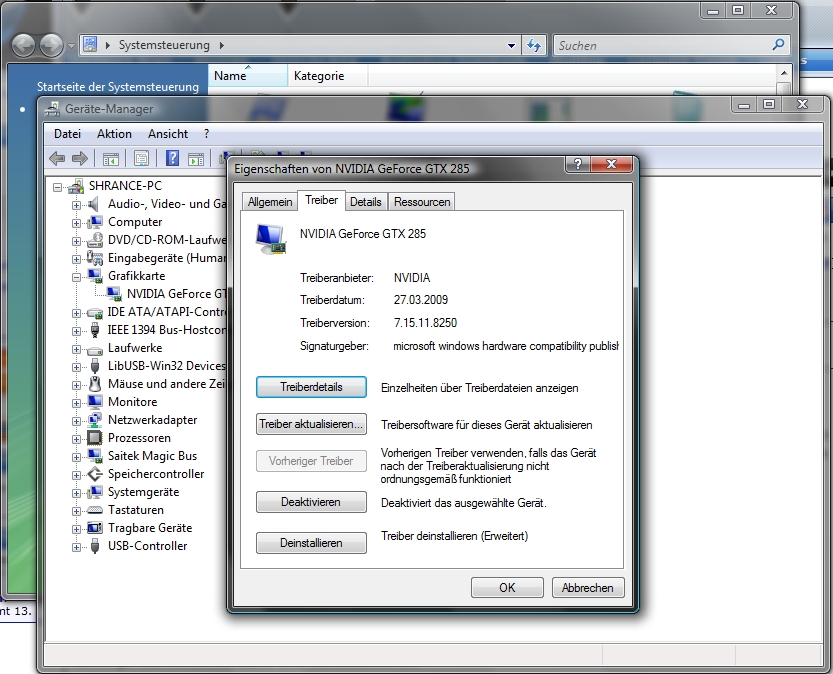Switch to the Allgemein tab
Screen dimensions: 833x674
pos(270,202)
